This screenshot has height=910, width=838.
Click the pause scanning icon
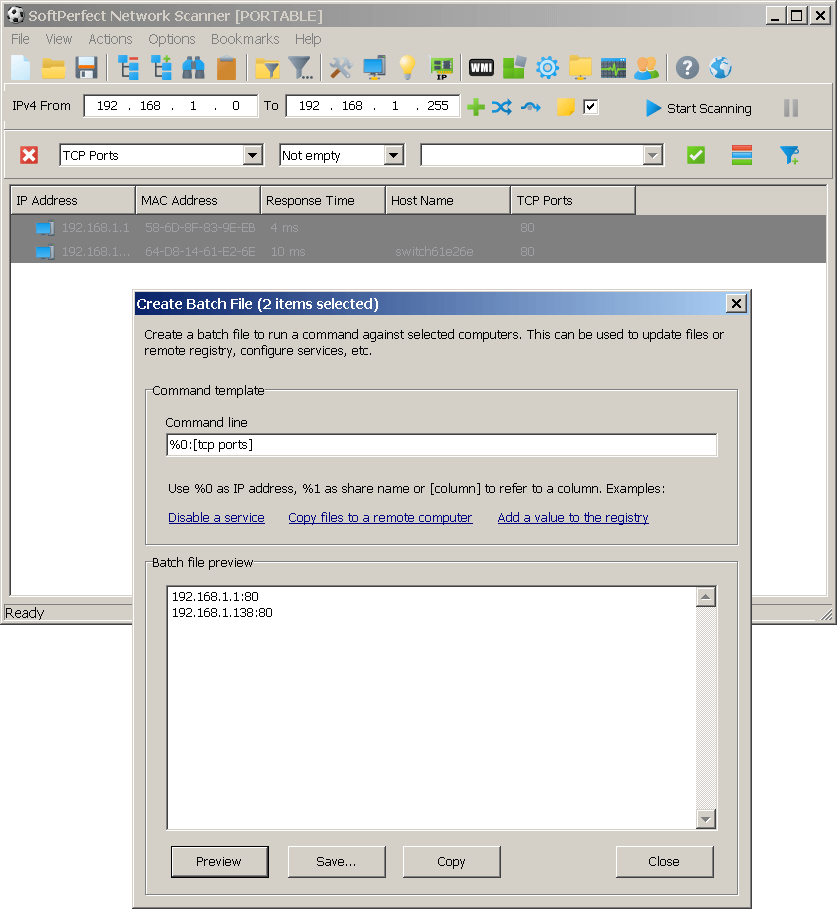click(x=791, y=108)
